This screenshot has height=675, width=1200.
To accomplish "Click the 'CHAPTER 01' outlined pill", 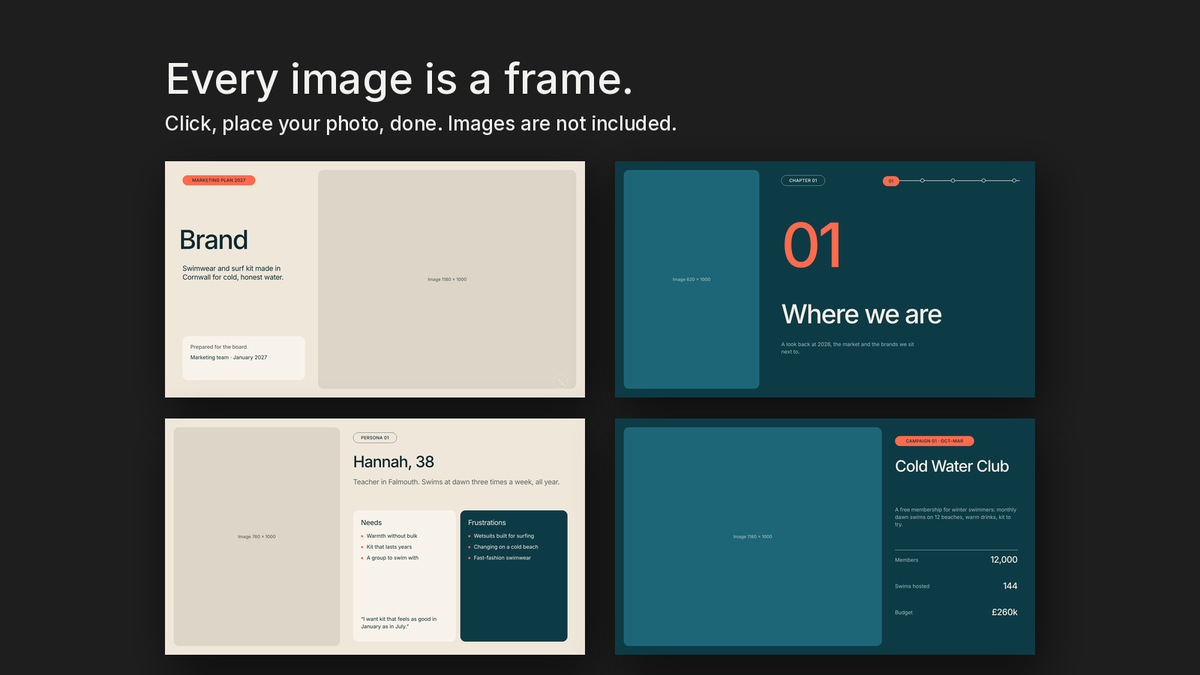I will click(803, 181).
